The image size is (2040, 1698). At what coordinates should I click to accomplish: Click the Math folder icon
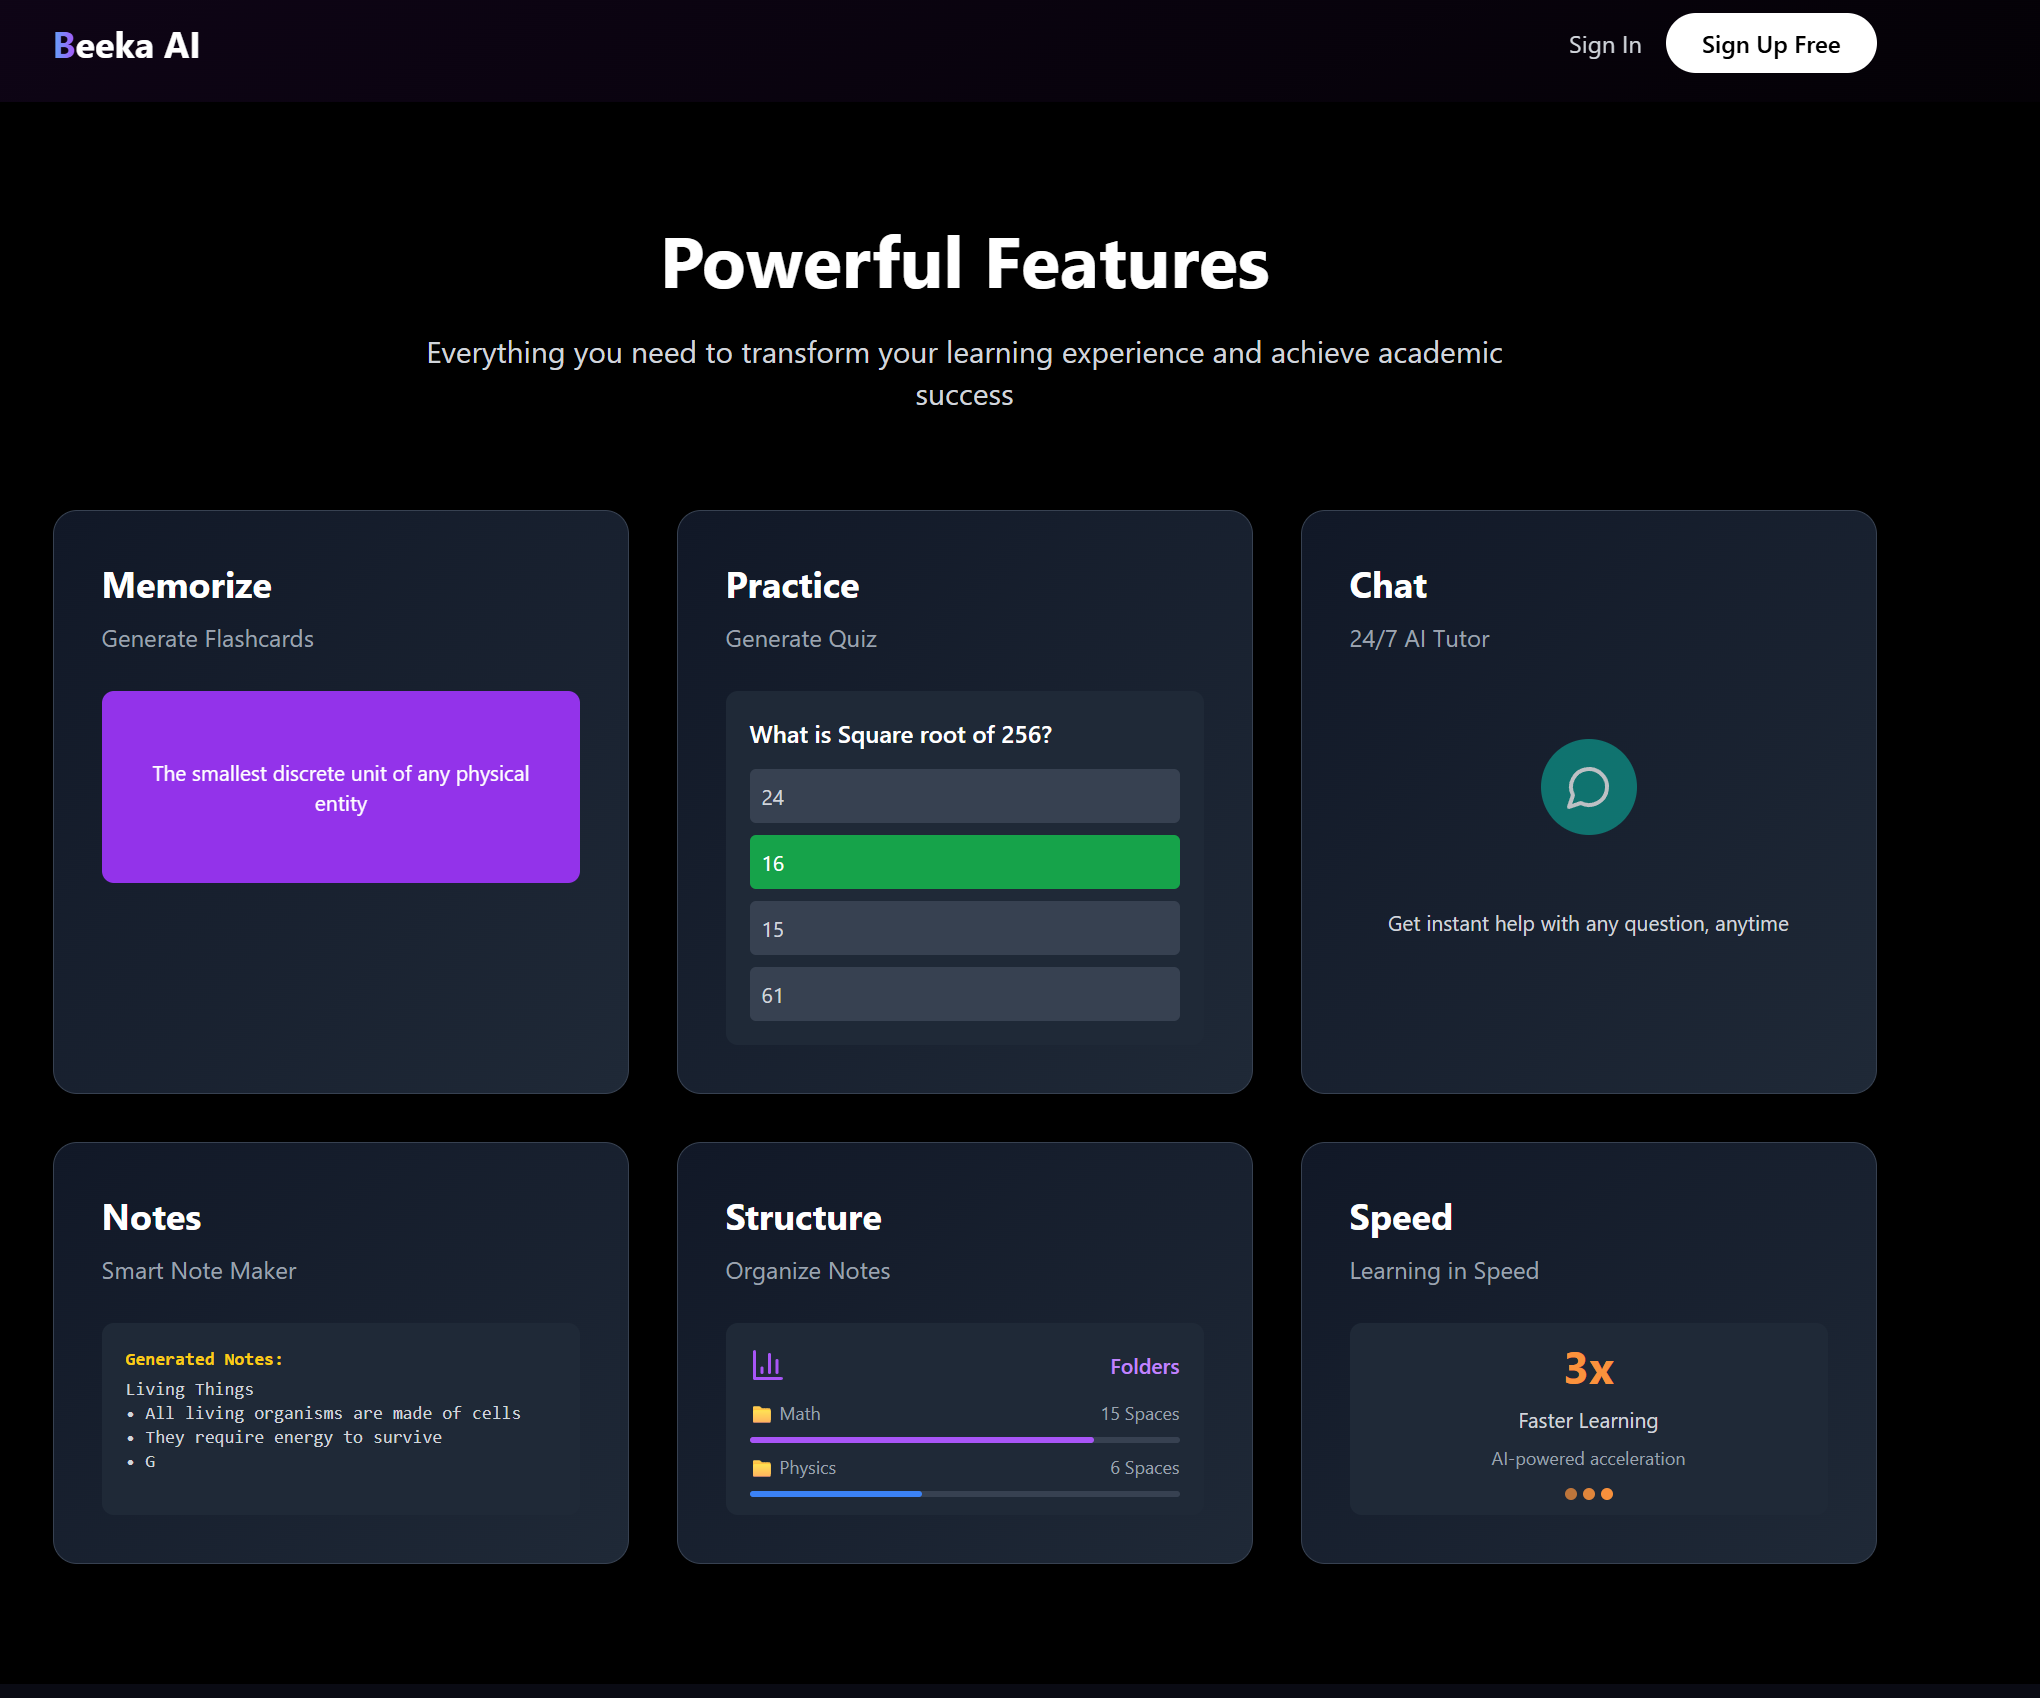point(762,1414)
